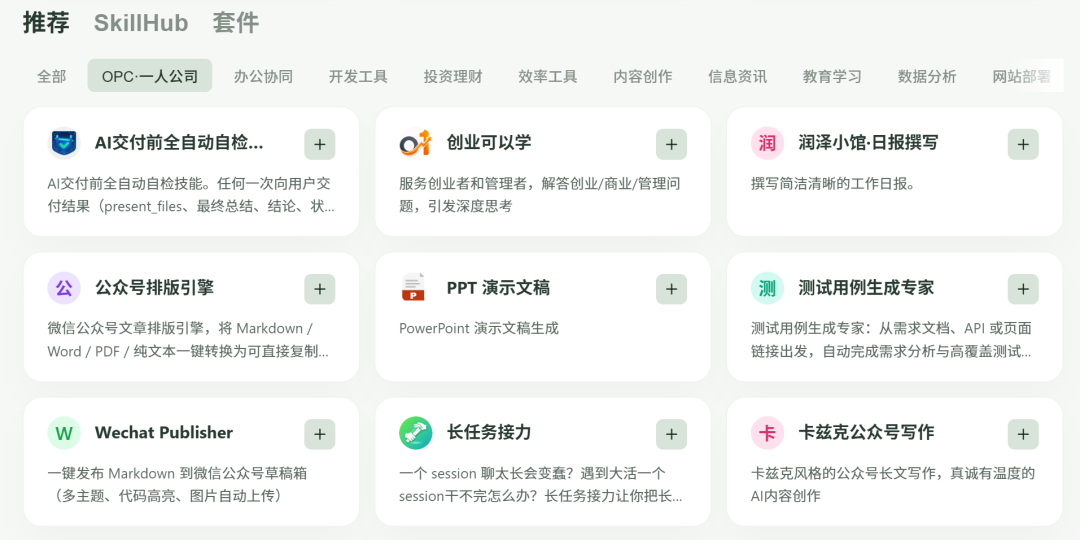Add 长任务接力 skill plus button

coord(672,434)
